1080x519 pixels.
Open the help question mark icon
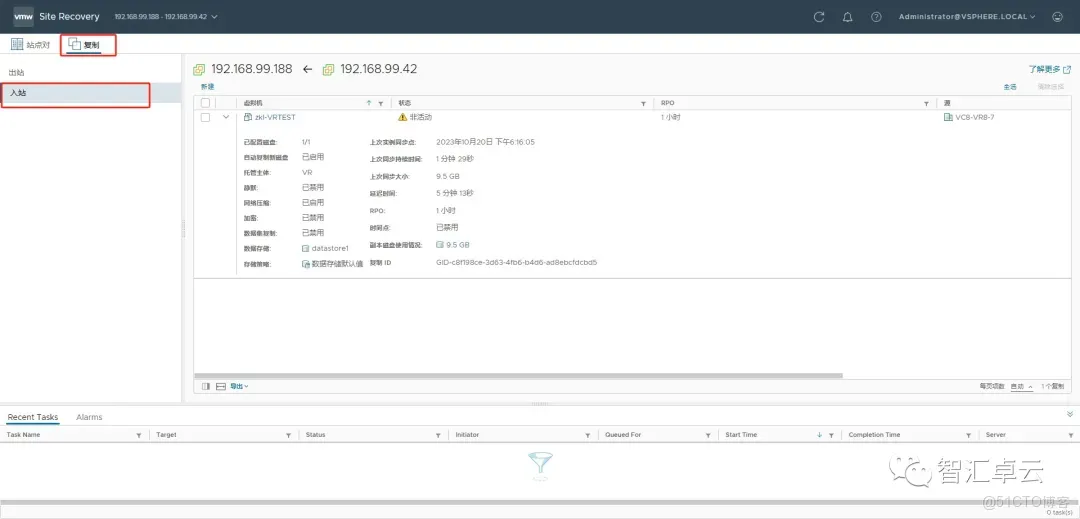pyautogui.click(x=876, y=17)
